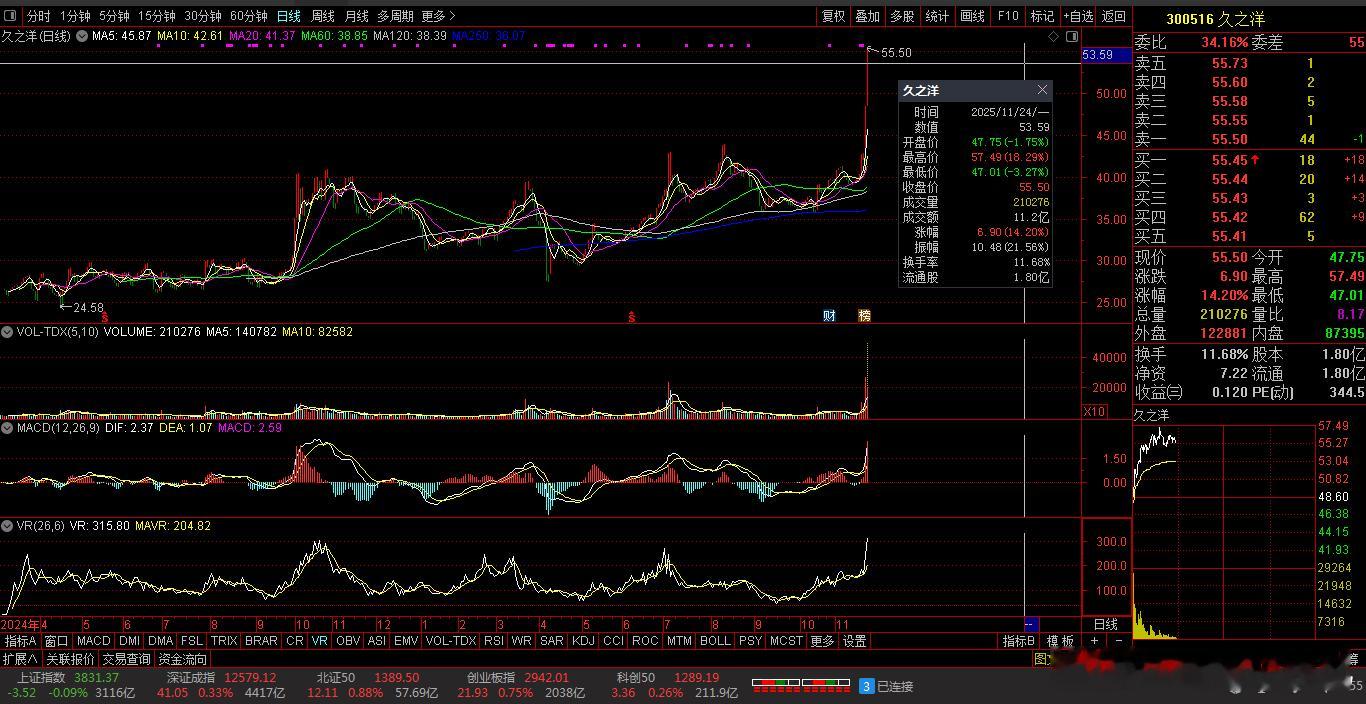The width and height of the screenshot is (1366, 704).
Task: Toggle the right panel icon above chart
Action: click(x=1072, y=36)
